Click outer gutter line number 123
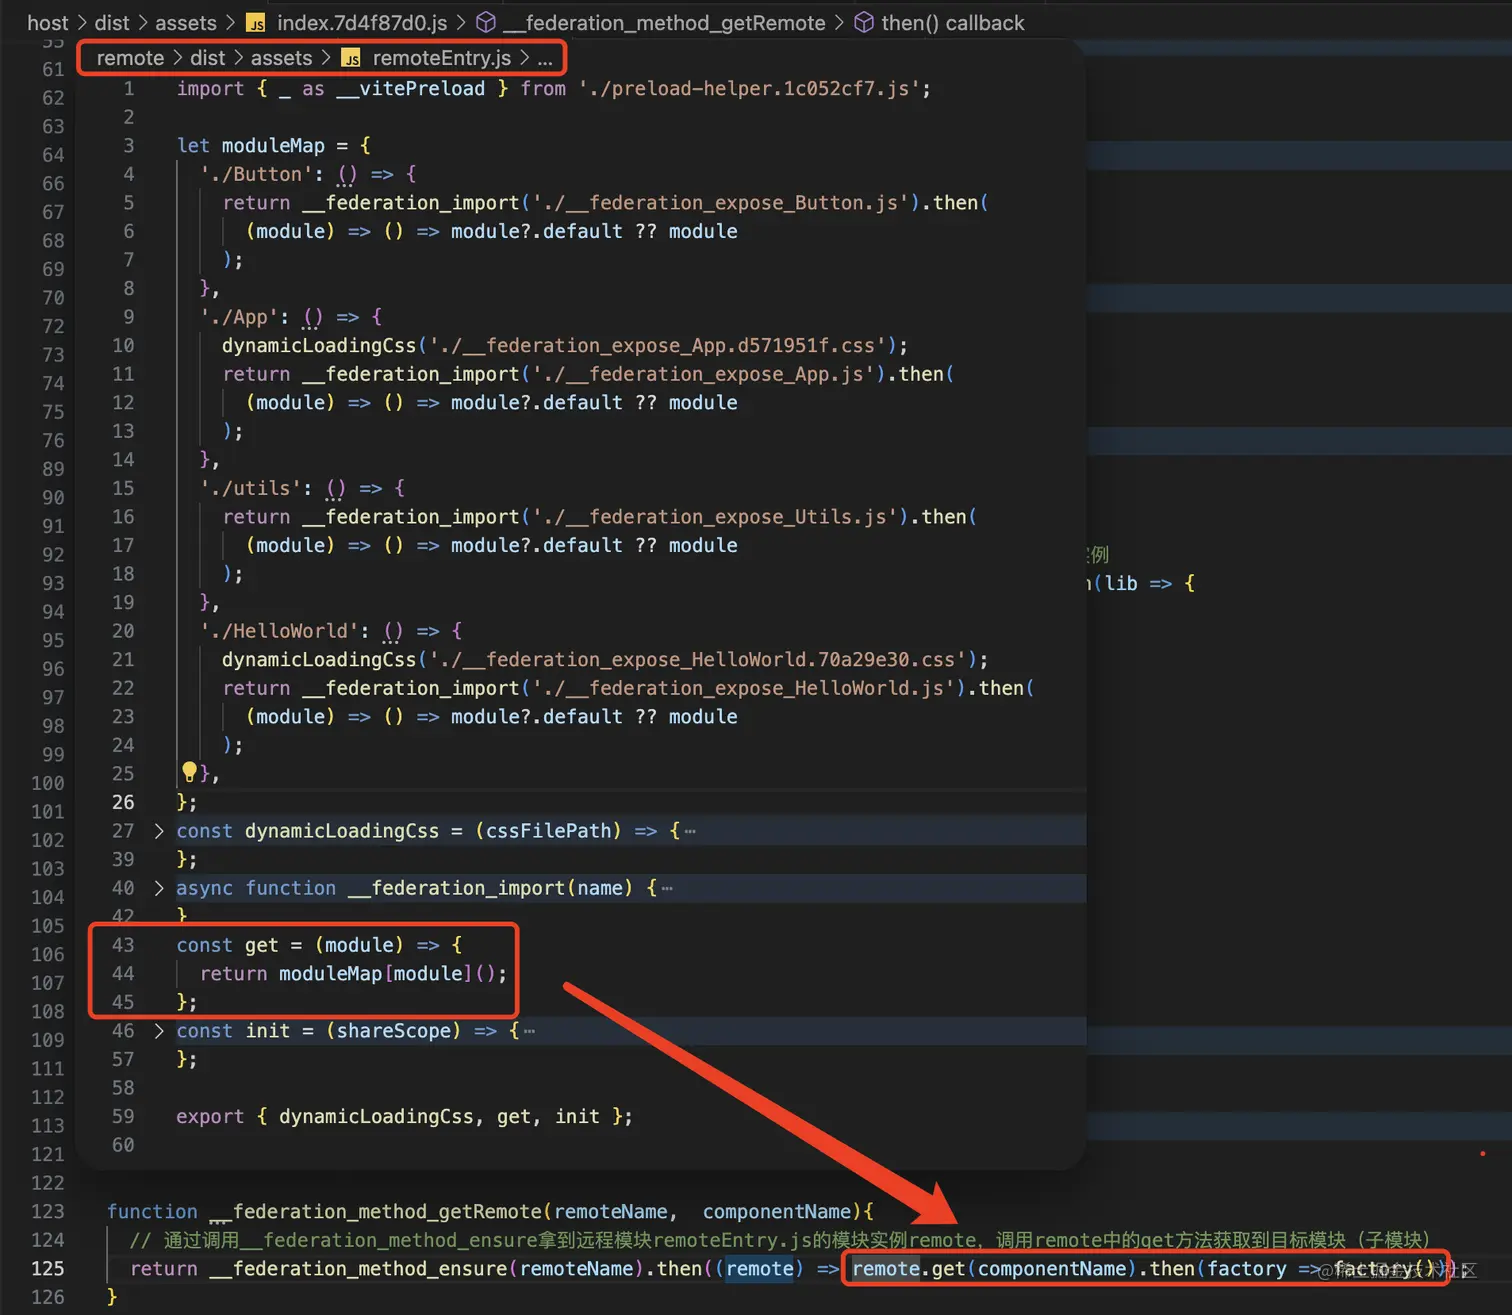This screenshot has height=1315, width=1512. pos(47,1211)
